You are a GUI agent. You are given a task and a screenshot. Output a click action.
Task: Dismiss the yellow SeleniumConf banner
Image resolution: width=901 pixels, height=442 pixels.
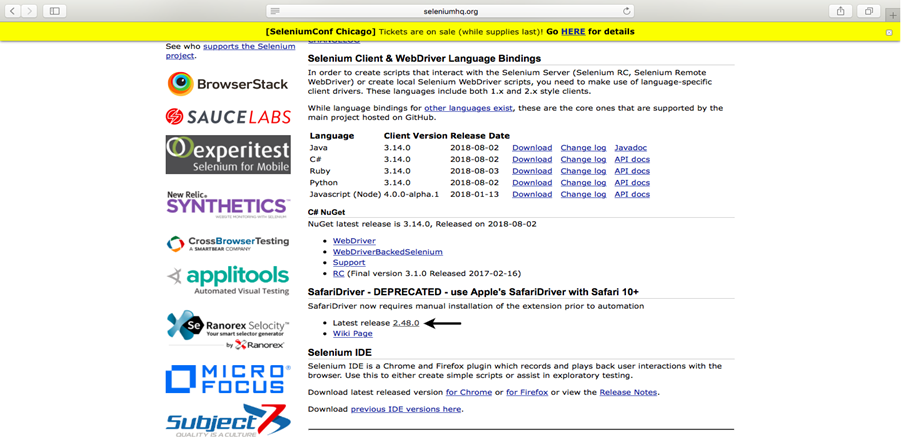point(889,33)
